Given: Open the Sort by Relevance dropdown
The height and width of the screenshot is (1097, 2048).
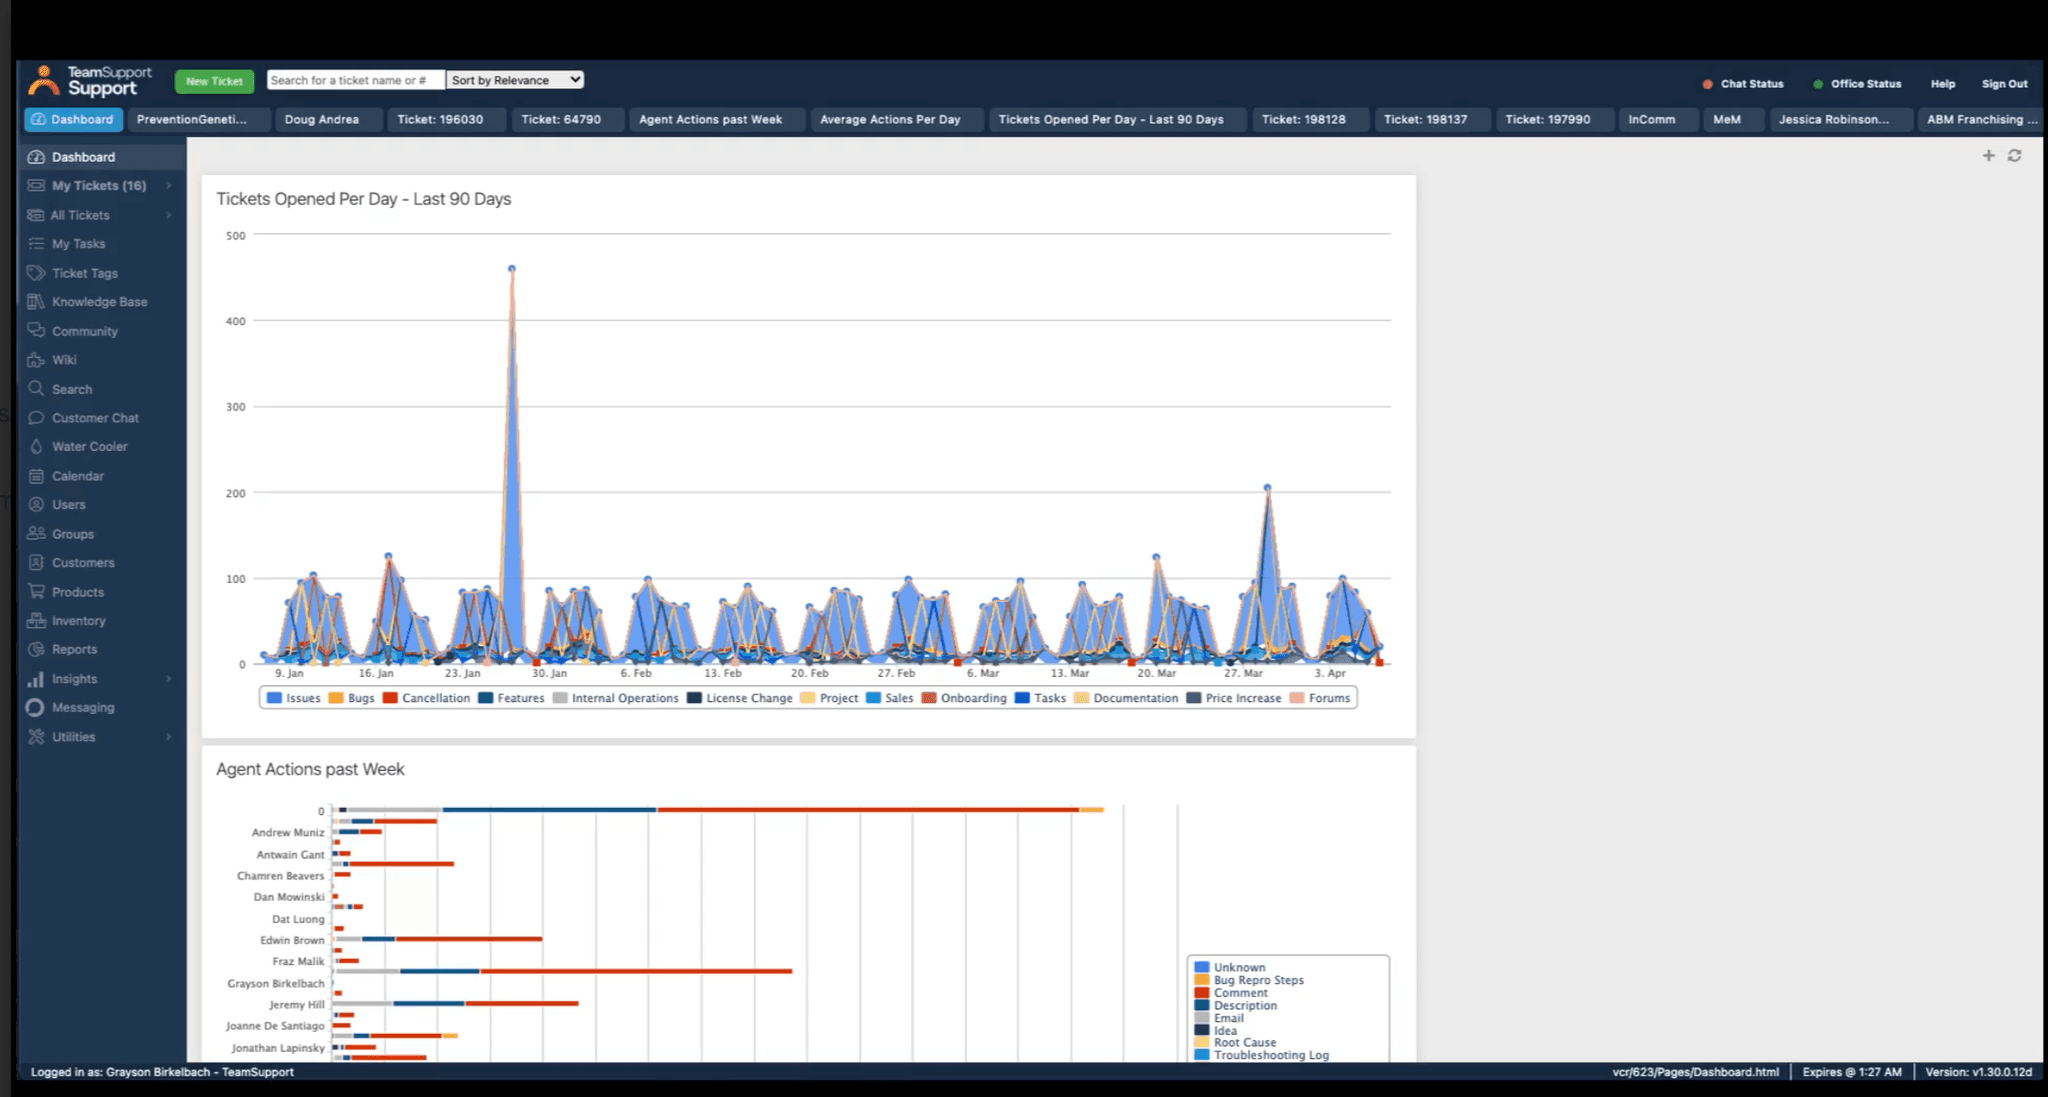Looking at the screenshot, I should click(x=515, y=80).
